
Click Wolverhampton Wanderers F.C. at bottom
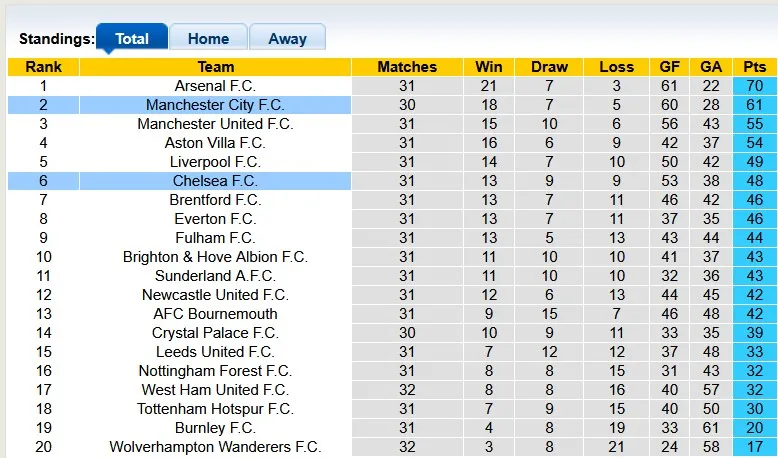(x=215, y=447)
